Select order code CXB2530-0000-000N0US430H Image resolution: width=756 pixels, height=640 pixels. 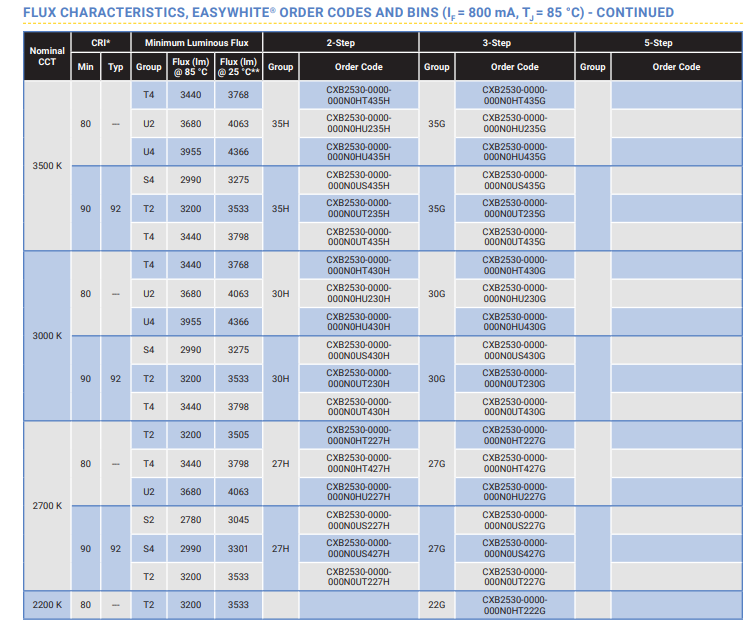click(359, 350)
